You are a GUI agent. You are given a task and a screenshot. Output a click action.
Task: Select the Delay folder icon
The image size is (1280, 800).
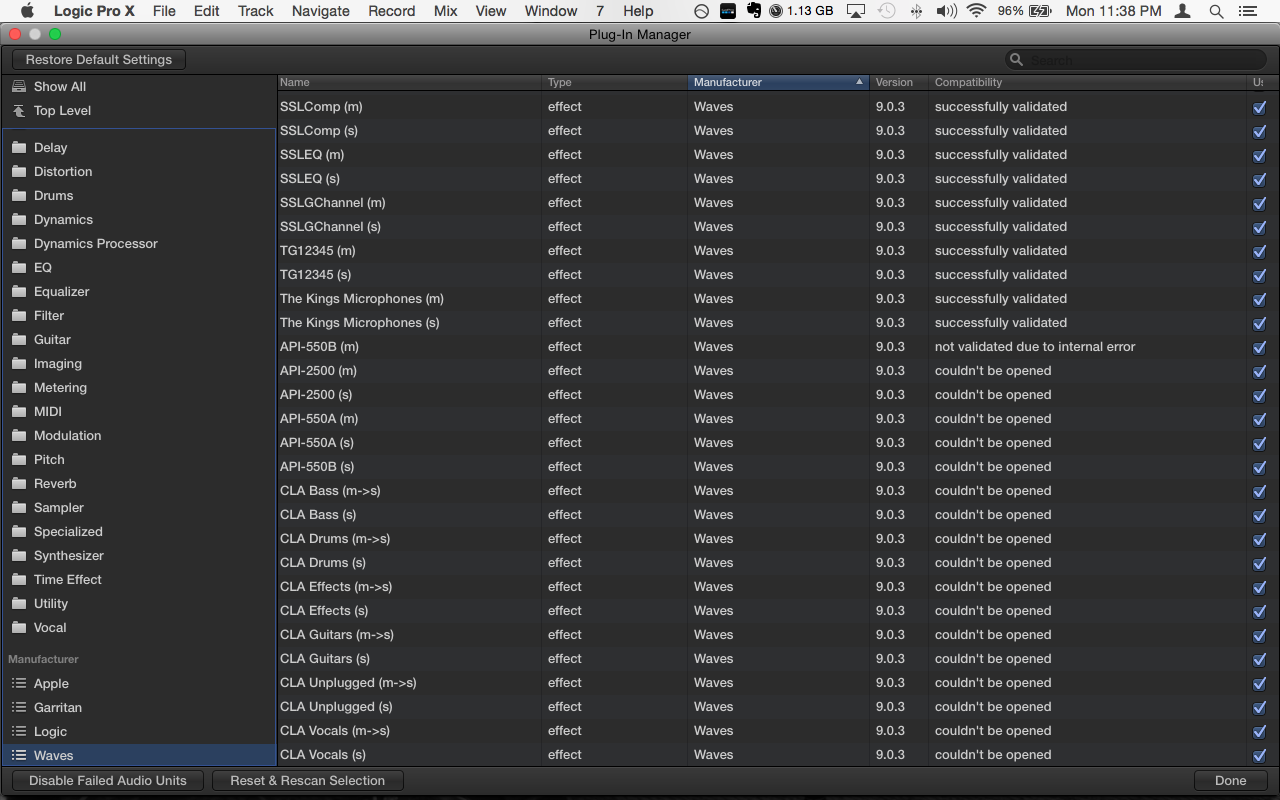[x=19, y=147]
